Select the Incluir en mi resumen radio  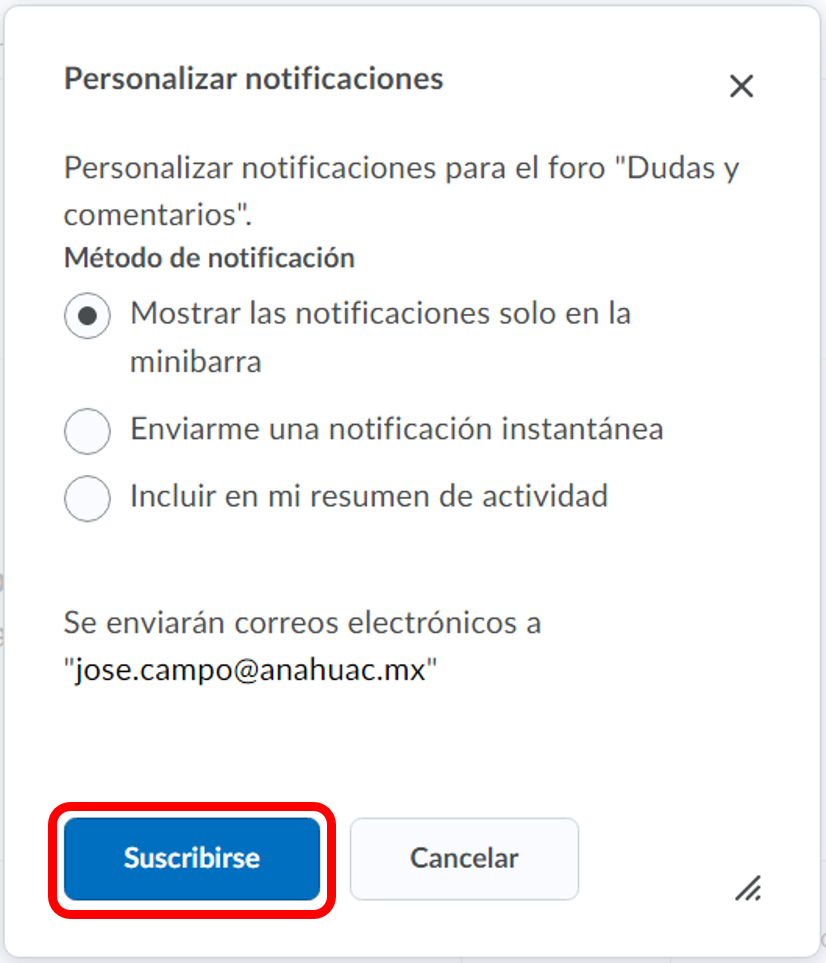click(87, 498)
